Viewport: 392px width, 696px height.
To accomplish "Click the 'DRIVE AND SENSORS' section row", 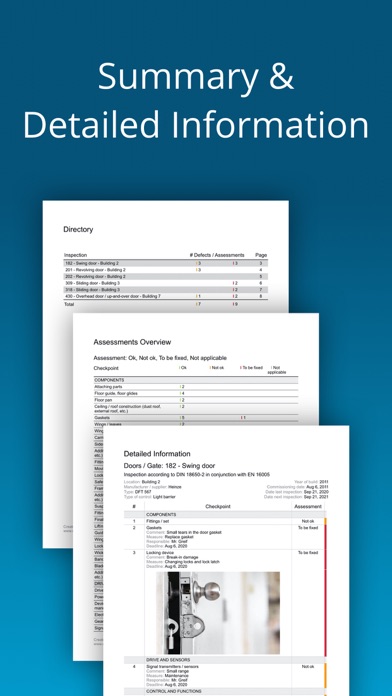I will [x=224, y=660].
